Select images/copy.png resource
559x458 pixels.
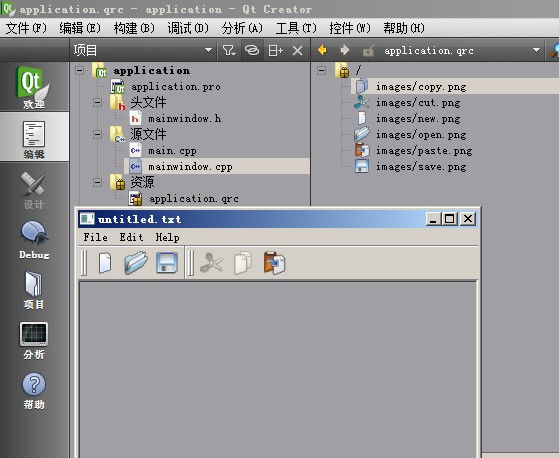(421, 87)
